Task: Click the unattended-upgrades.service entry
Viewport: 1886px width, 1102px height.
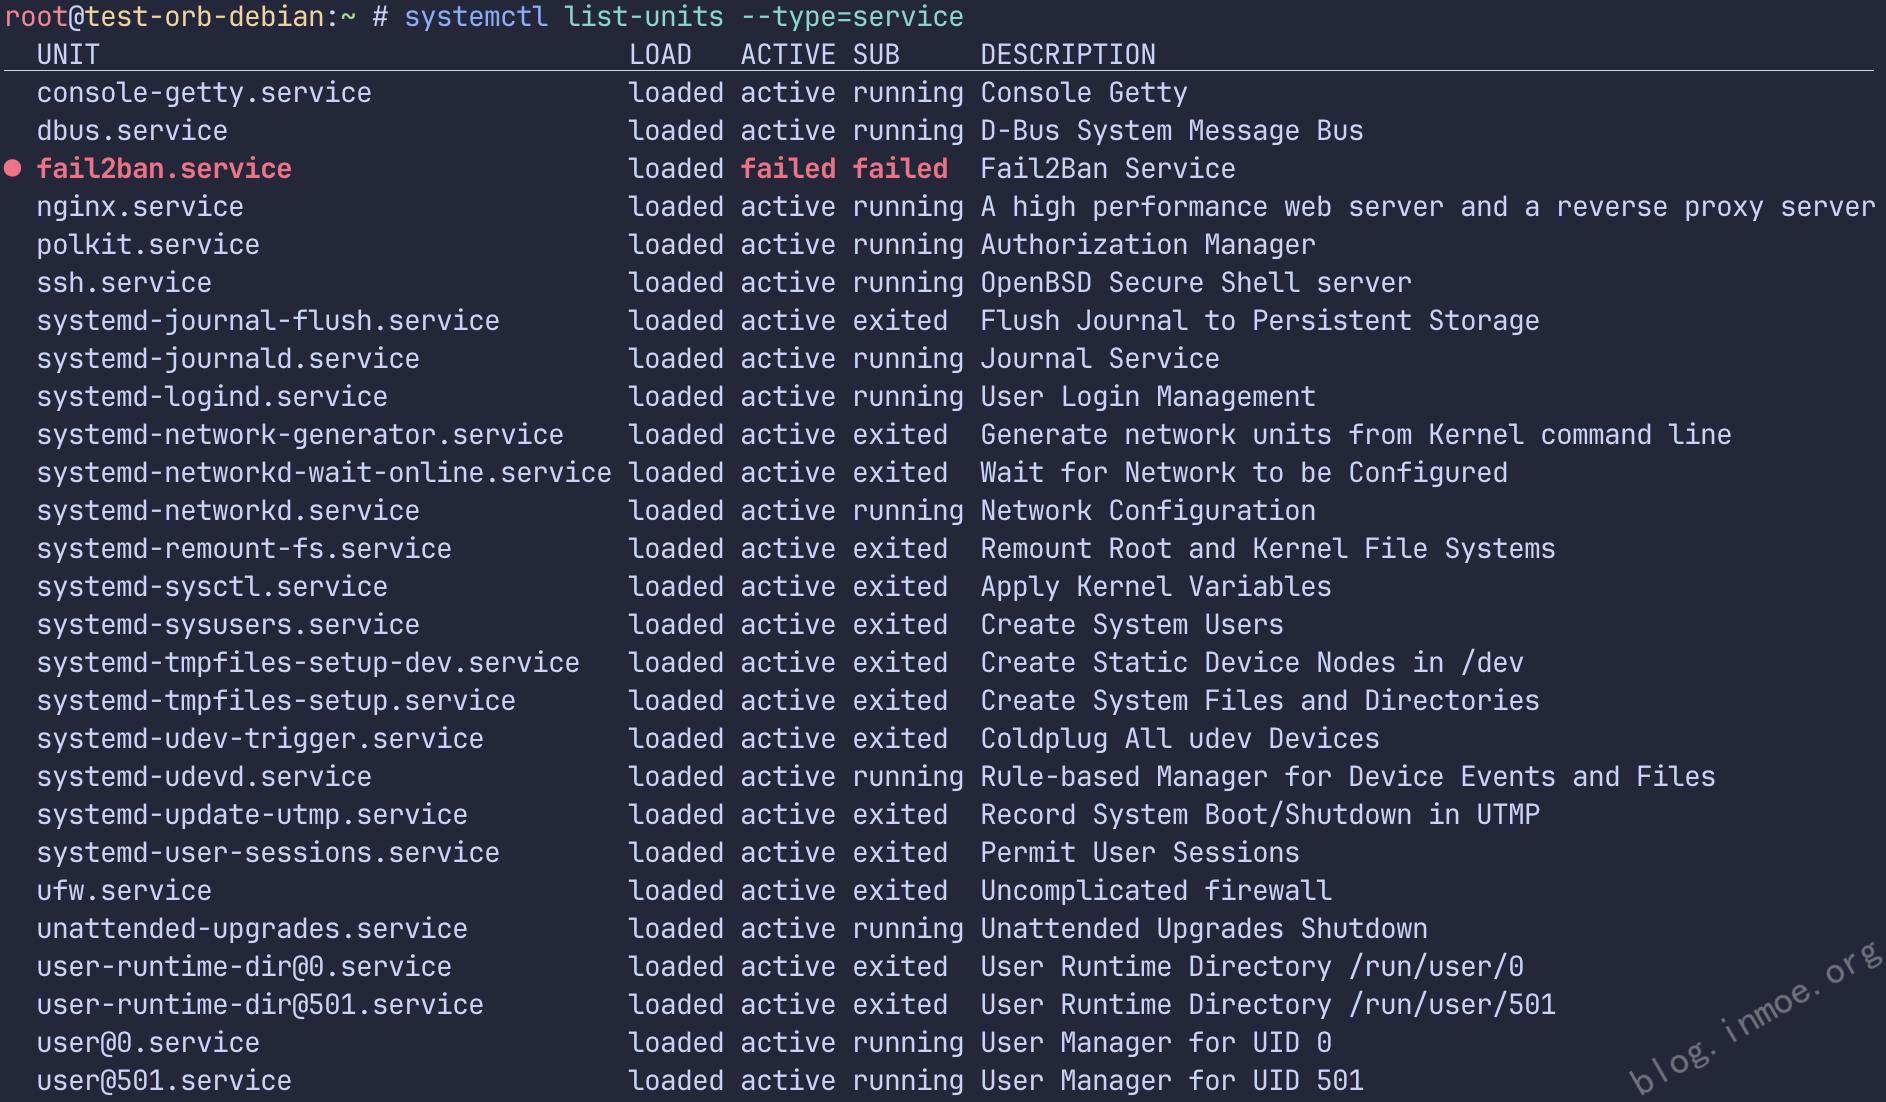Action: tap(252, 929)
